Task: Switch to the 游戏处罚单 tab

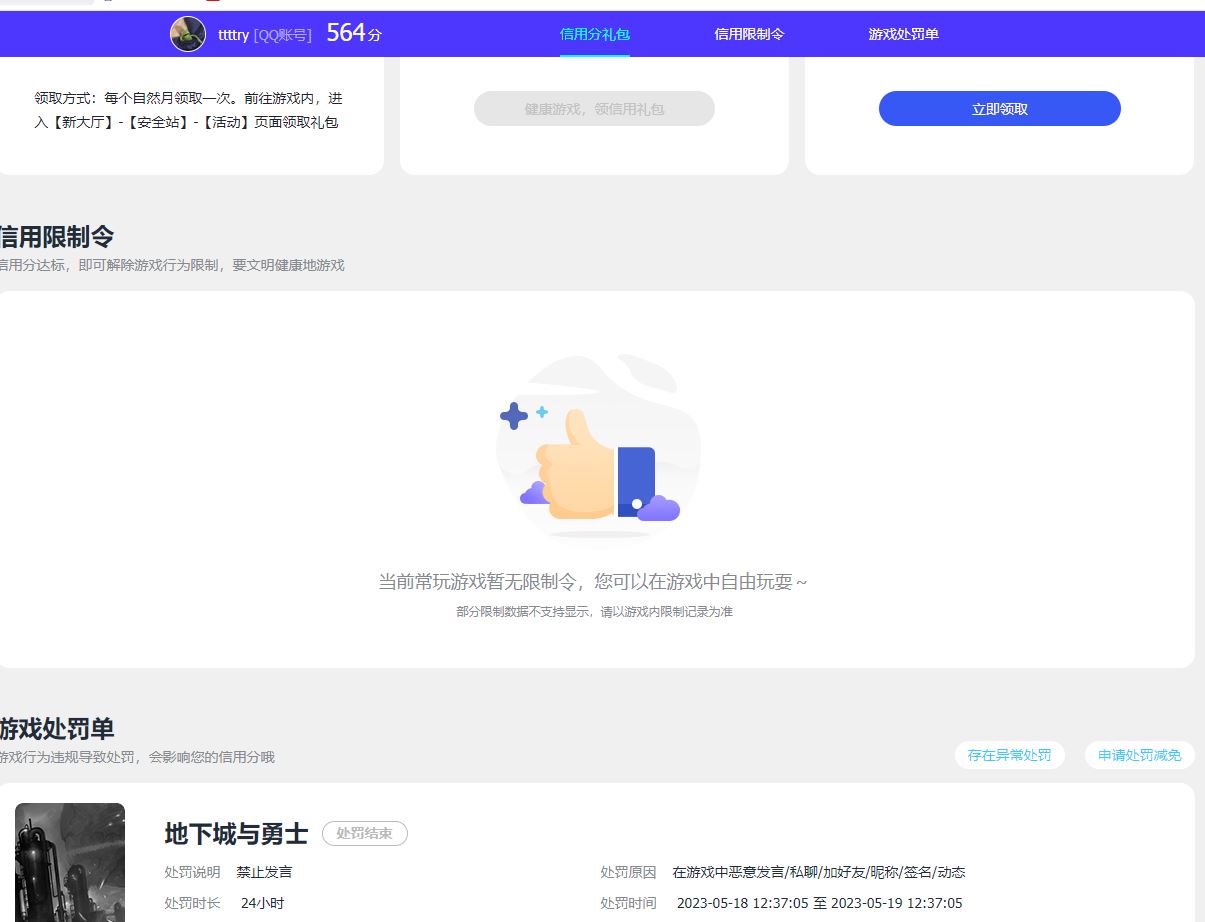Action: point(903,33)
